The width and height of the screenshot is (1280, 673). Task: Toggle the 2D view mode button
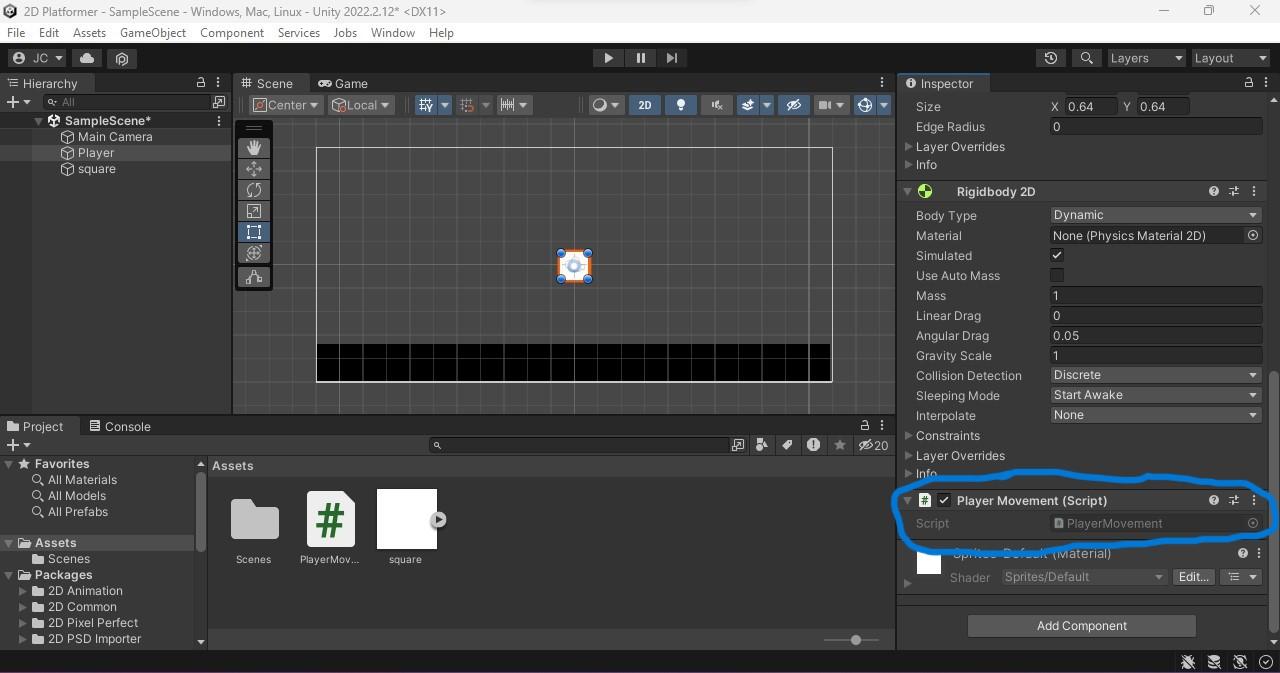645,104
